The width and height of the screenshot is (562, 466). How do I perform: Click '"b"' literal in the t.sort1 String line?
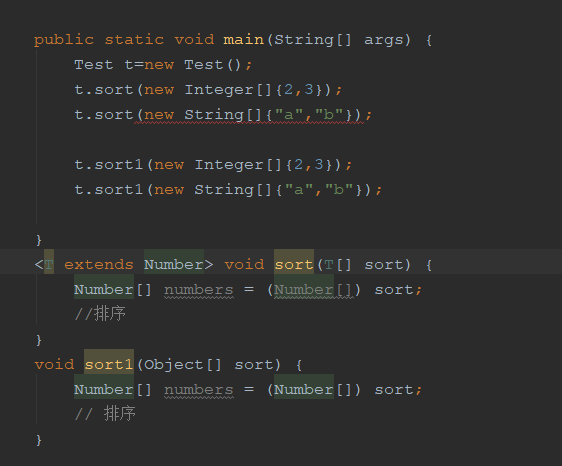[339, 190]
